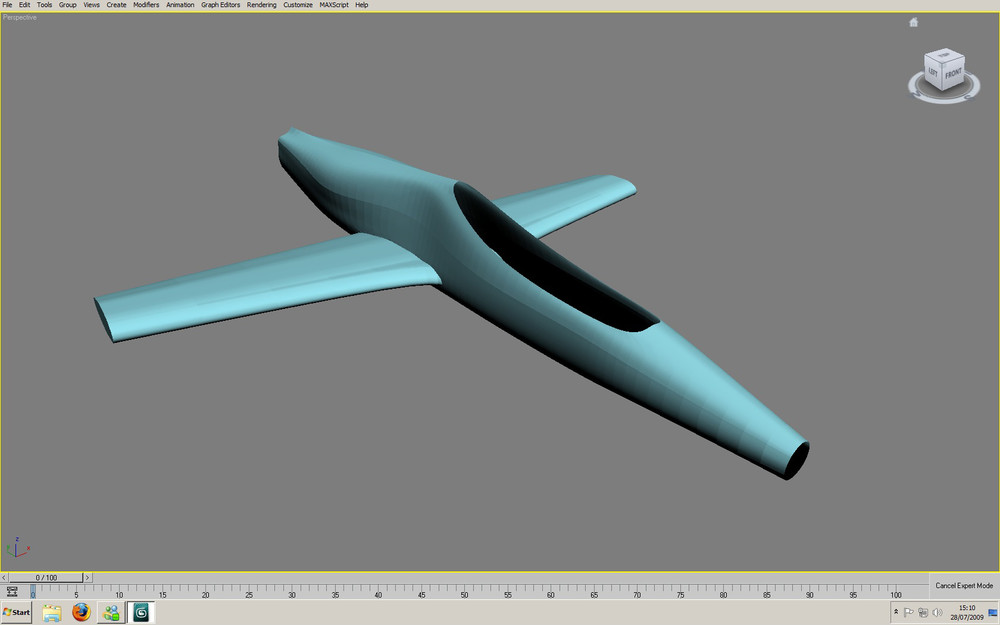Open the Tools menu
The width and height of the screenshot is (1000, 625).
[x=45, y=4]
